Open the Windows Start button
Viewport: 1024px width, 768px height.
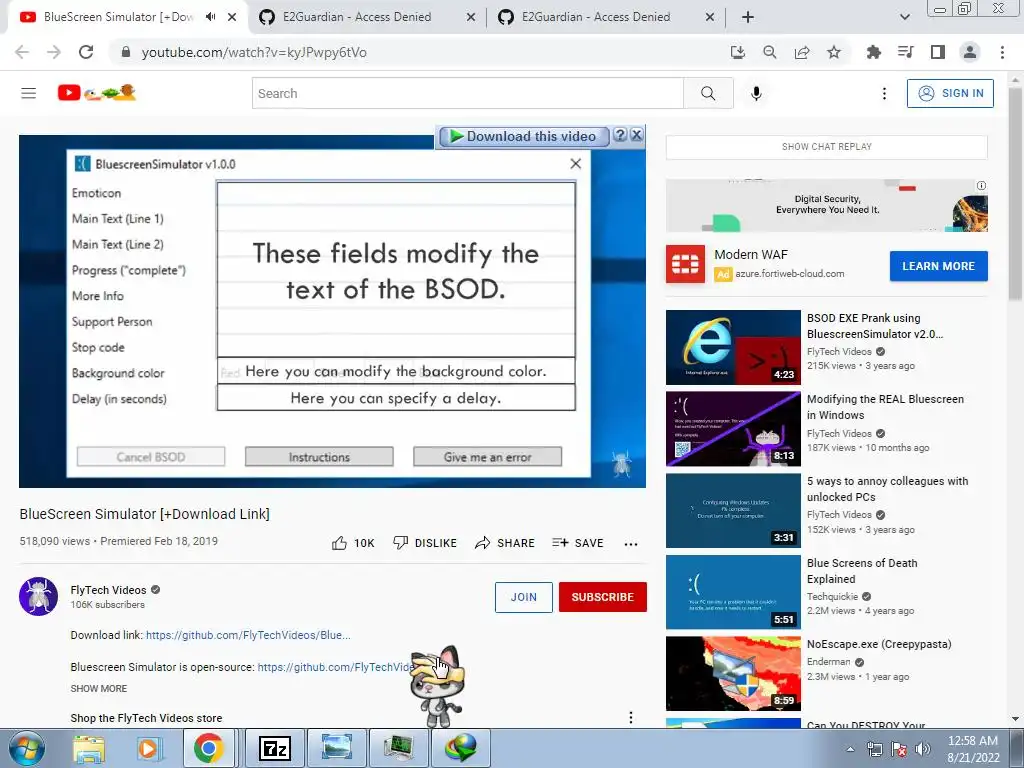click(27, 748)
